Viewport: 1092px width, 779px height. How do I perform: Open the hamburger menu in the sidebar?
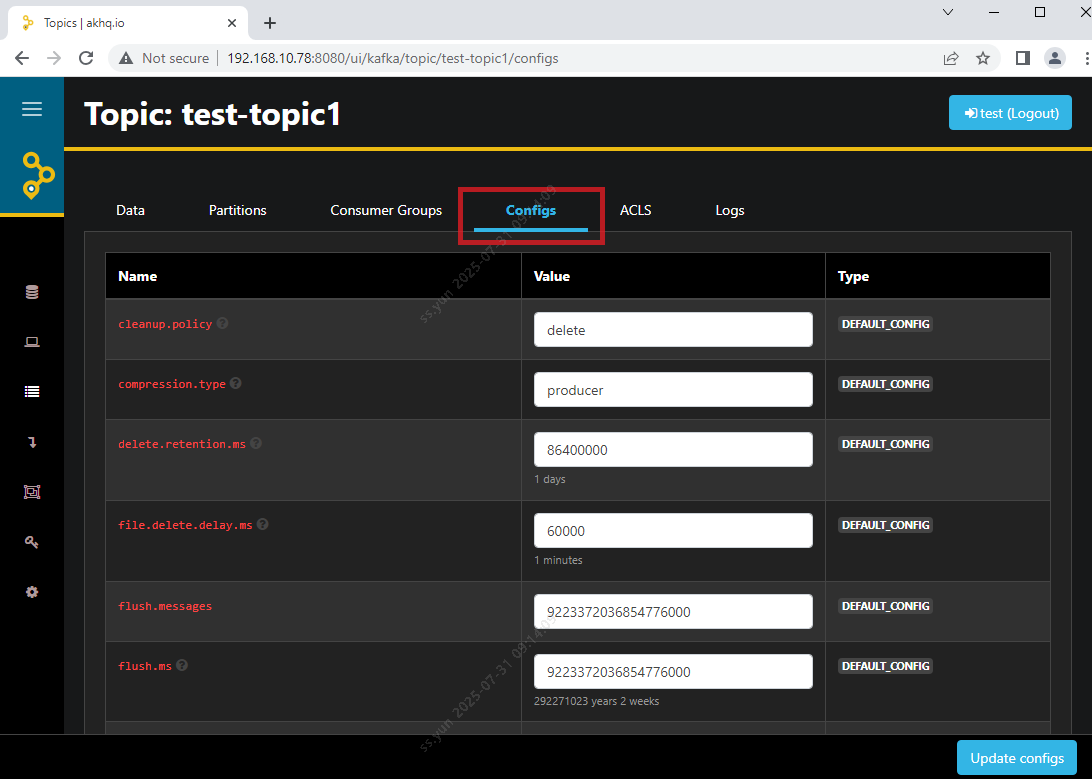[32, 109]
